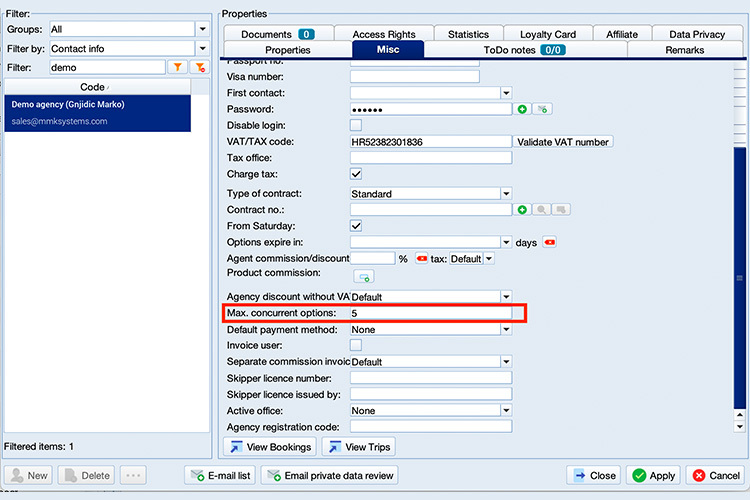Open the Groups dropdown in Filter panel
750x500 pixels.
(x=202, y=30)
